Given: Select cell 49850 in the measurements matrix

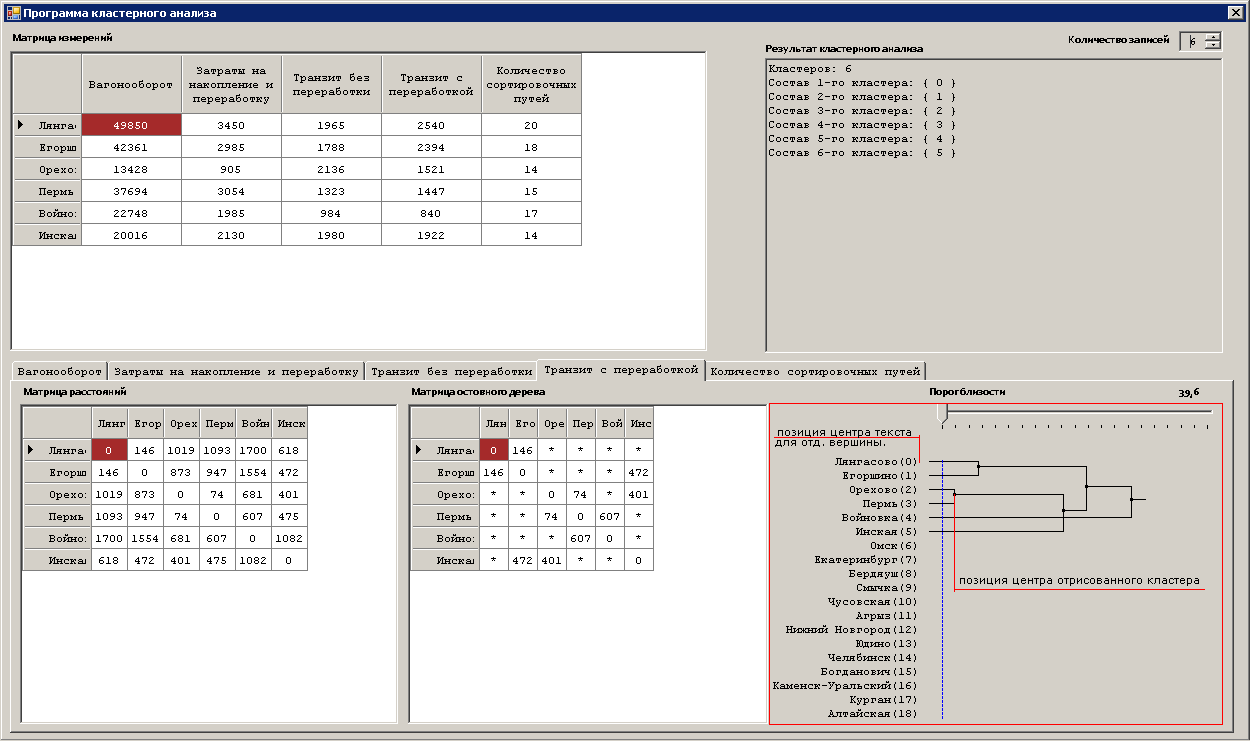Looking at the screenshot, I should (131, 125).
